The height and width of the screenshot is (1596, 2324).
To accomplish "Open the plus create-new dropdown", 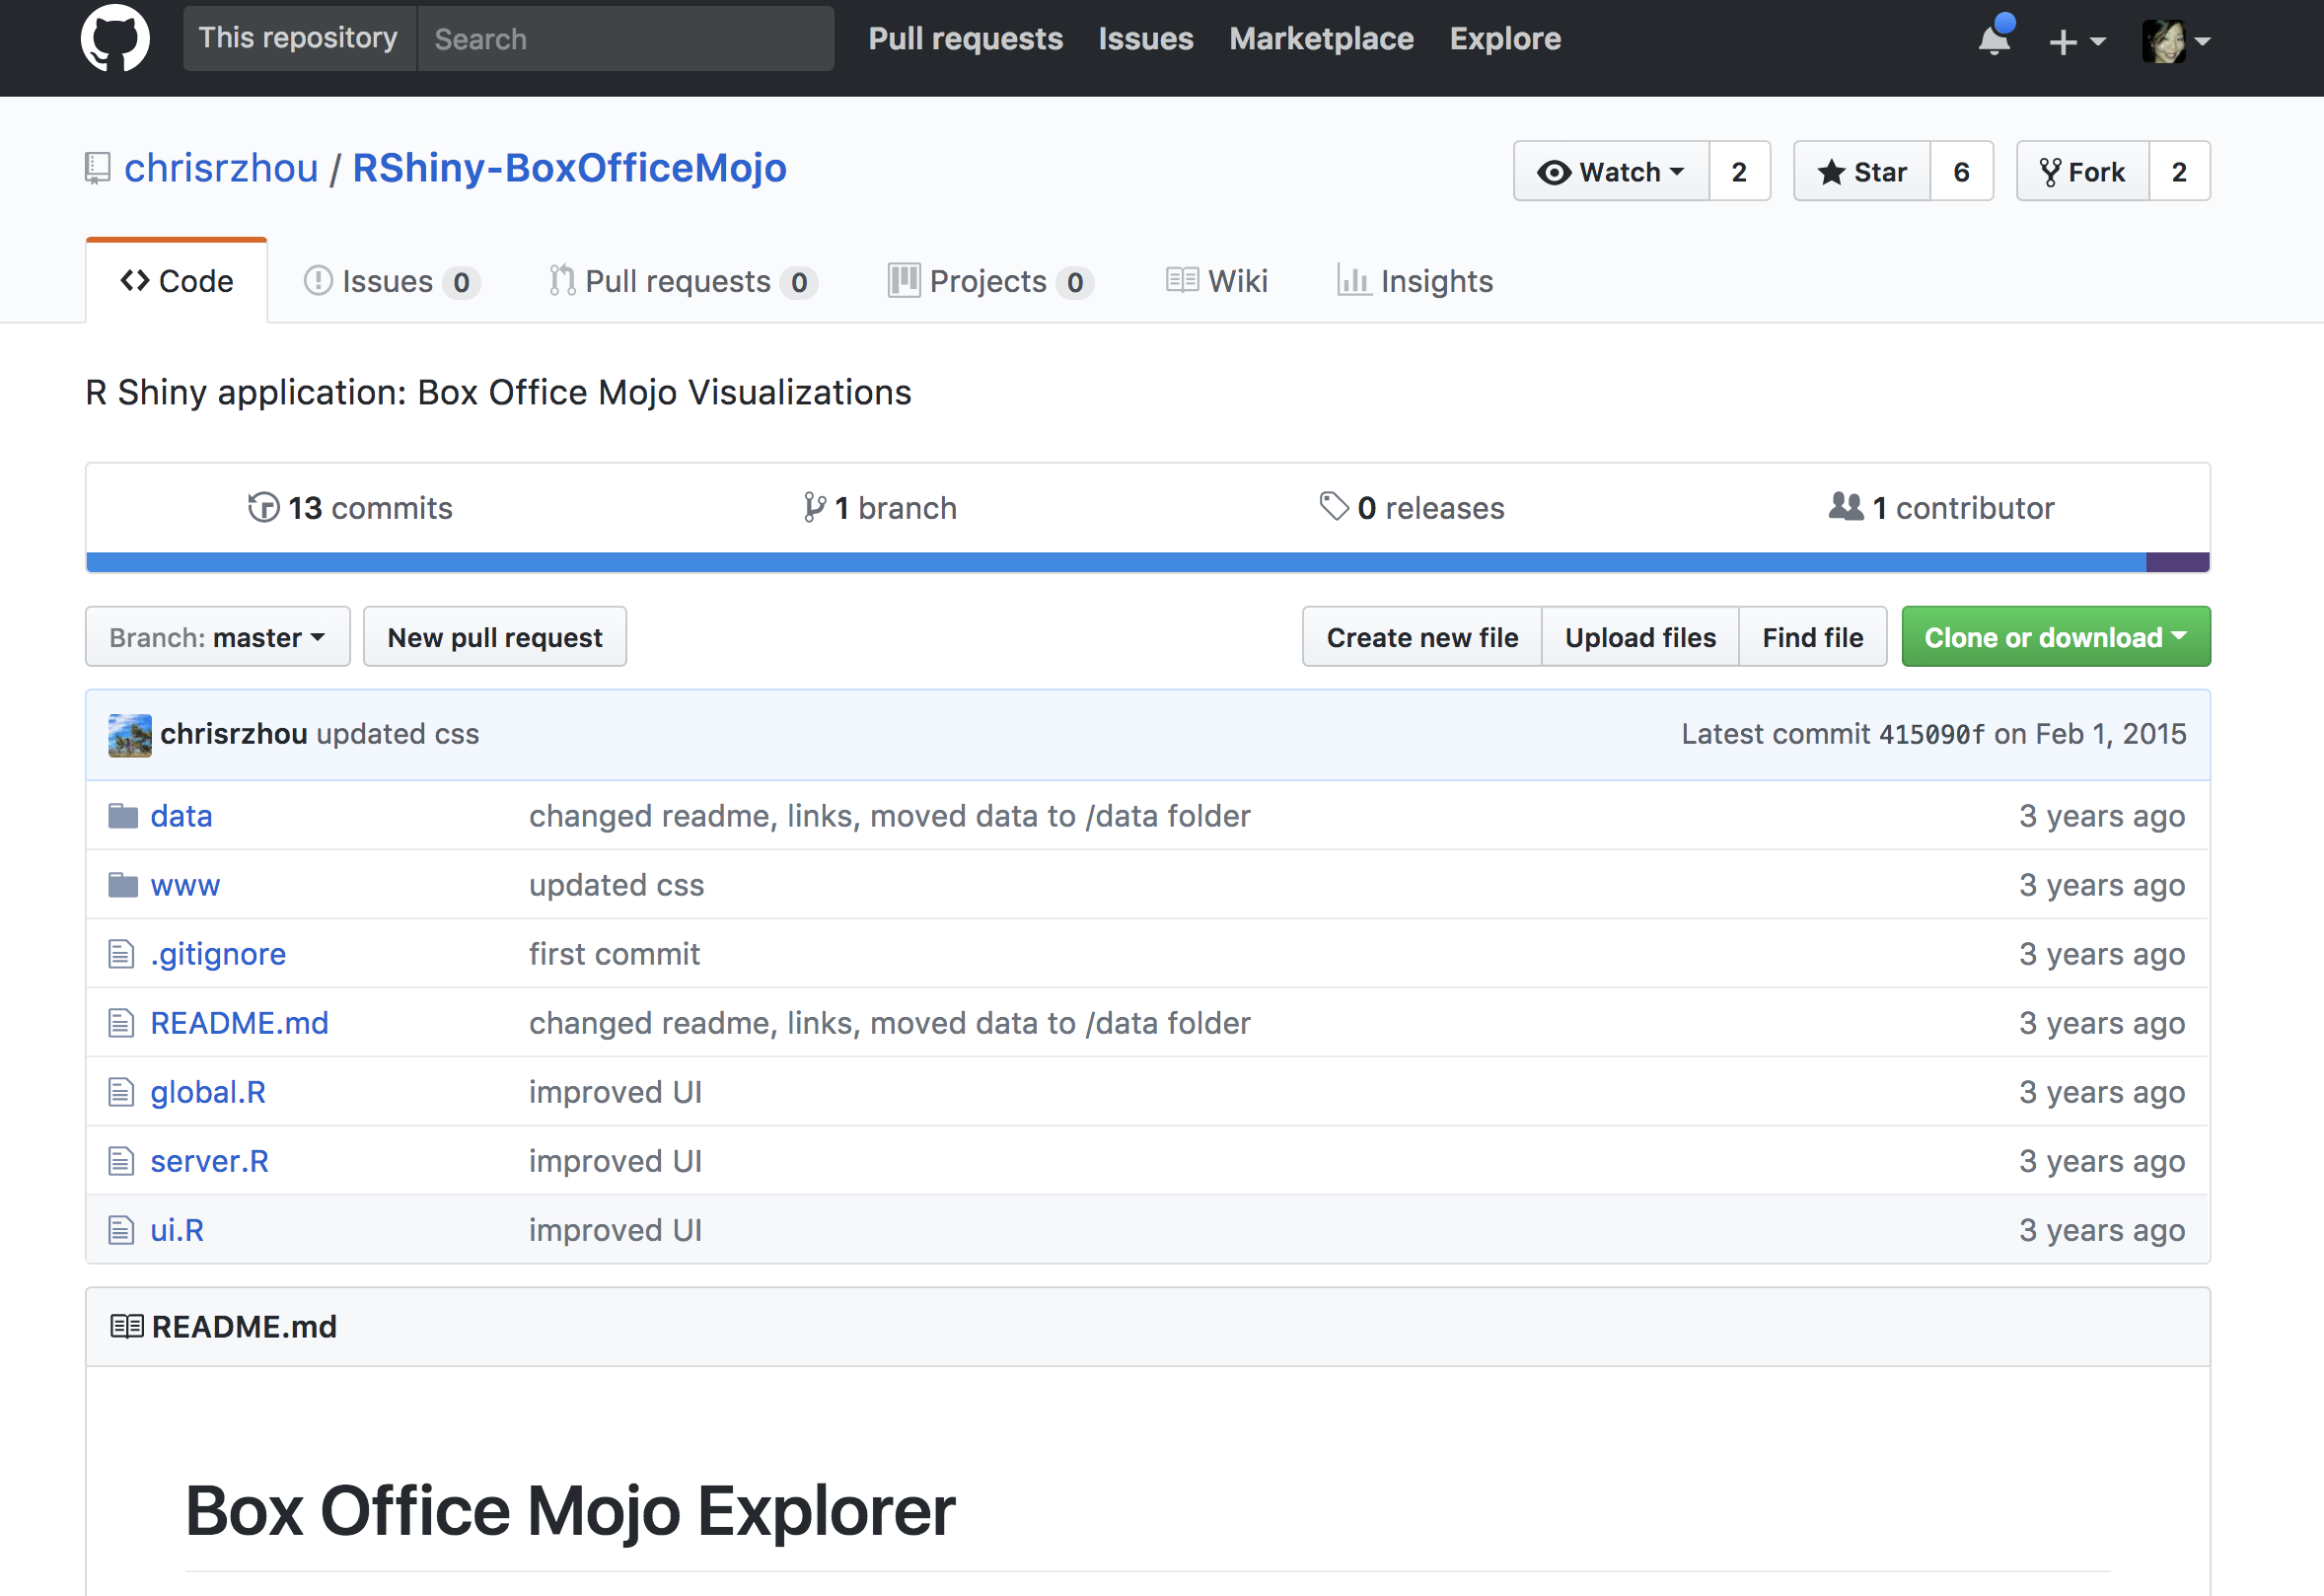I will coord(2076,41).
